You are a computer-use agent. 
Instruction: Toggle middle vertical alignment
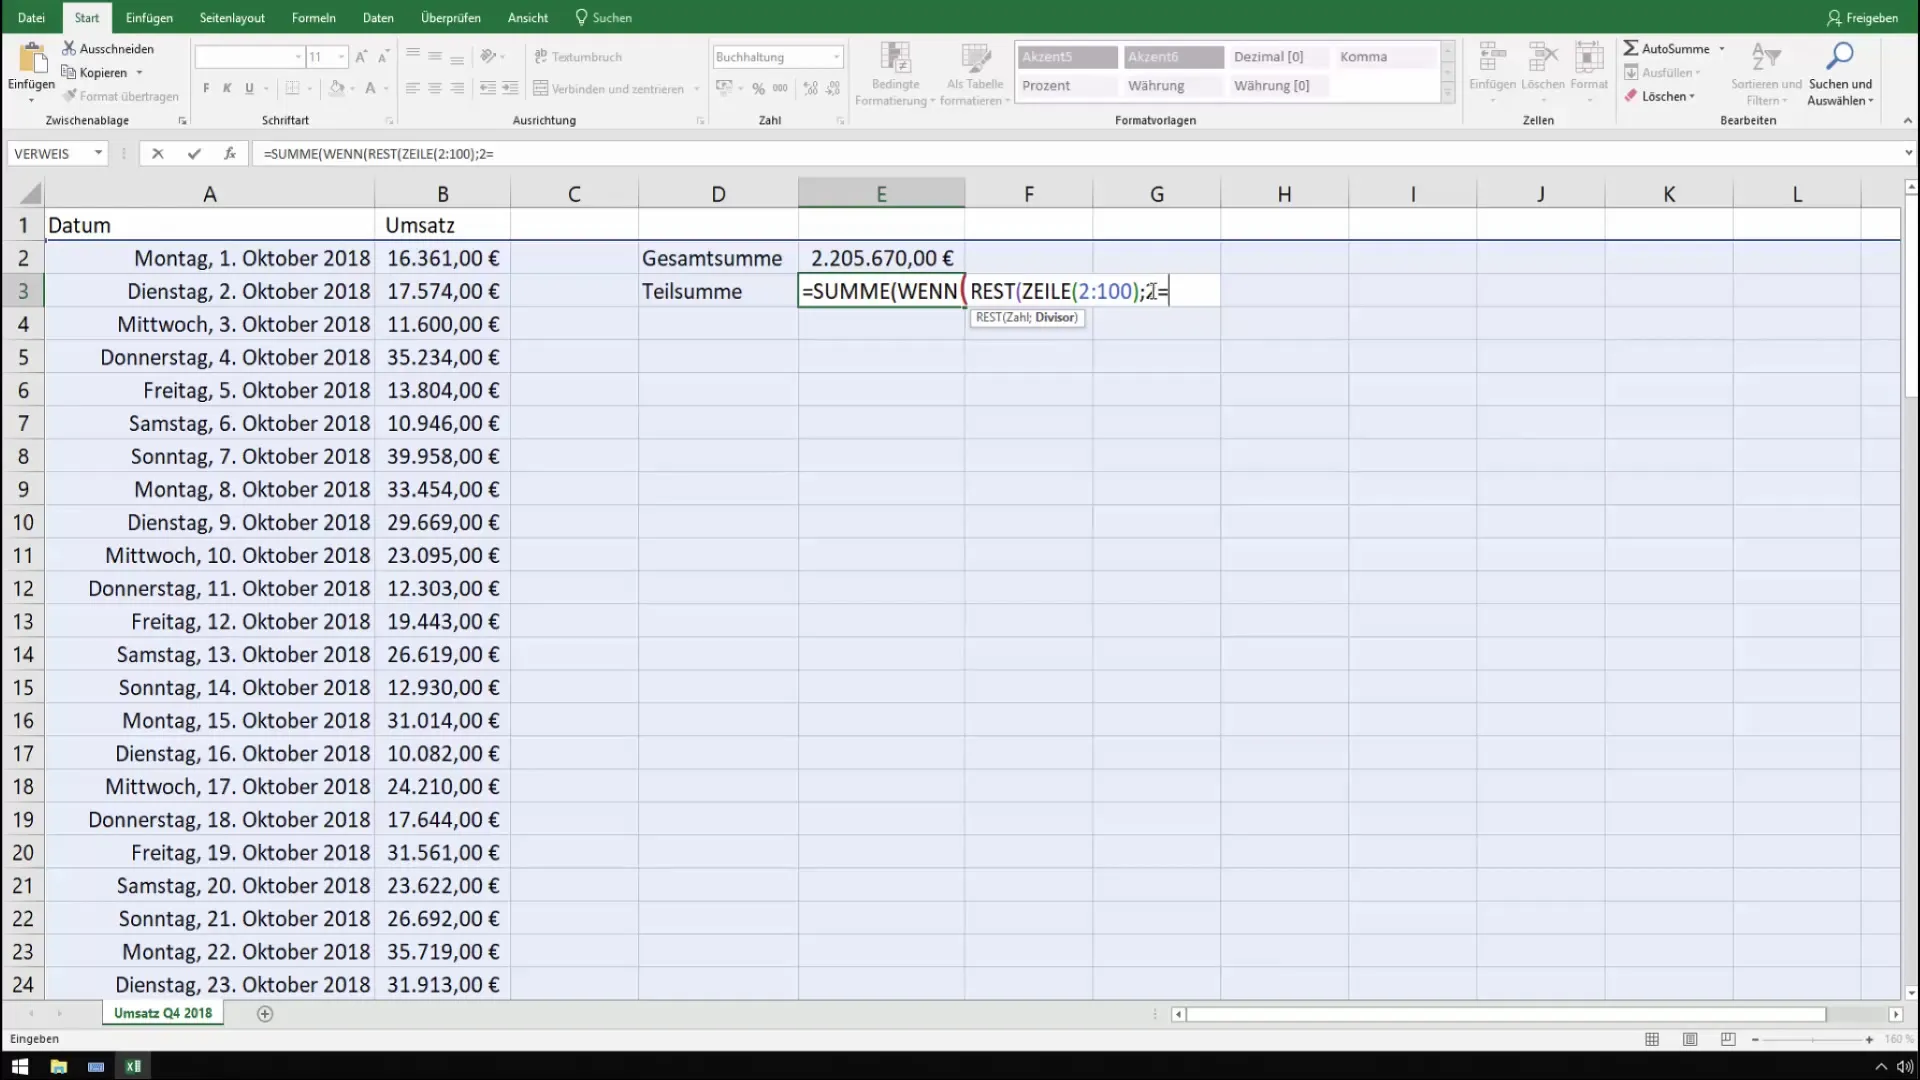pos(435,57)
